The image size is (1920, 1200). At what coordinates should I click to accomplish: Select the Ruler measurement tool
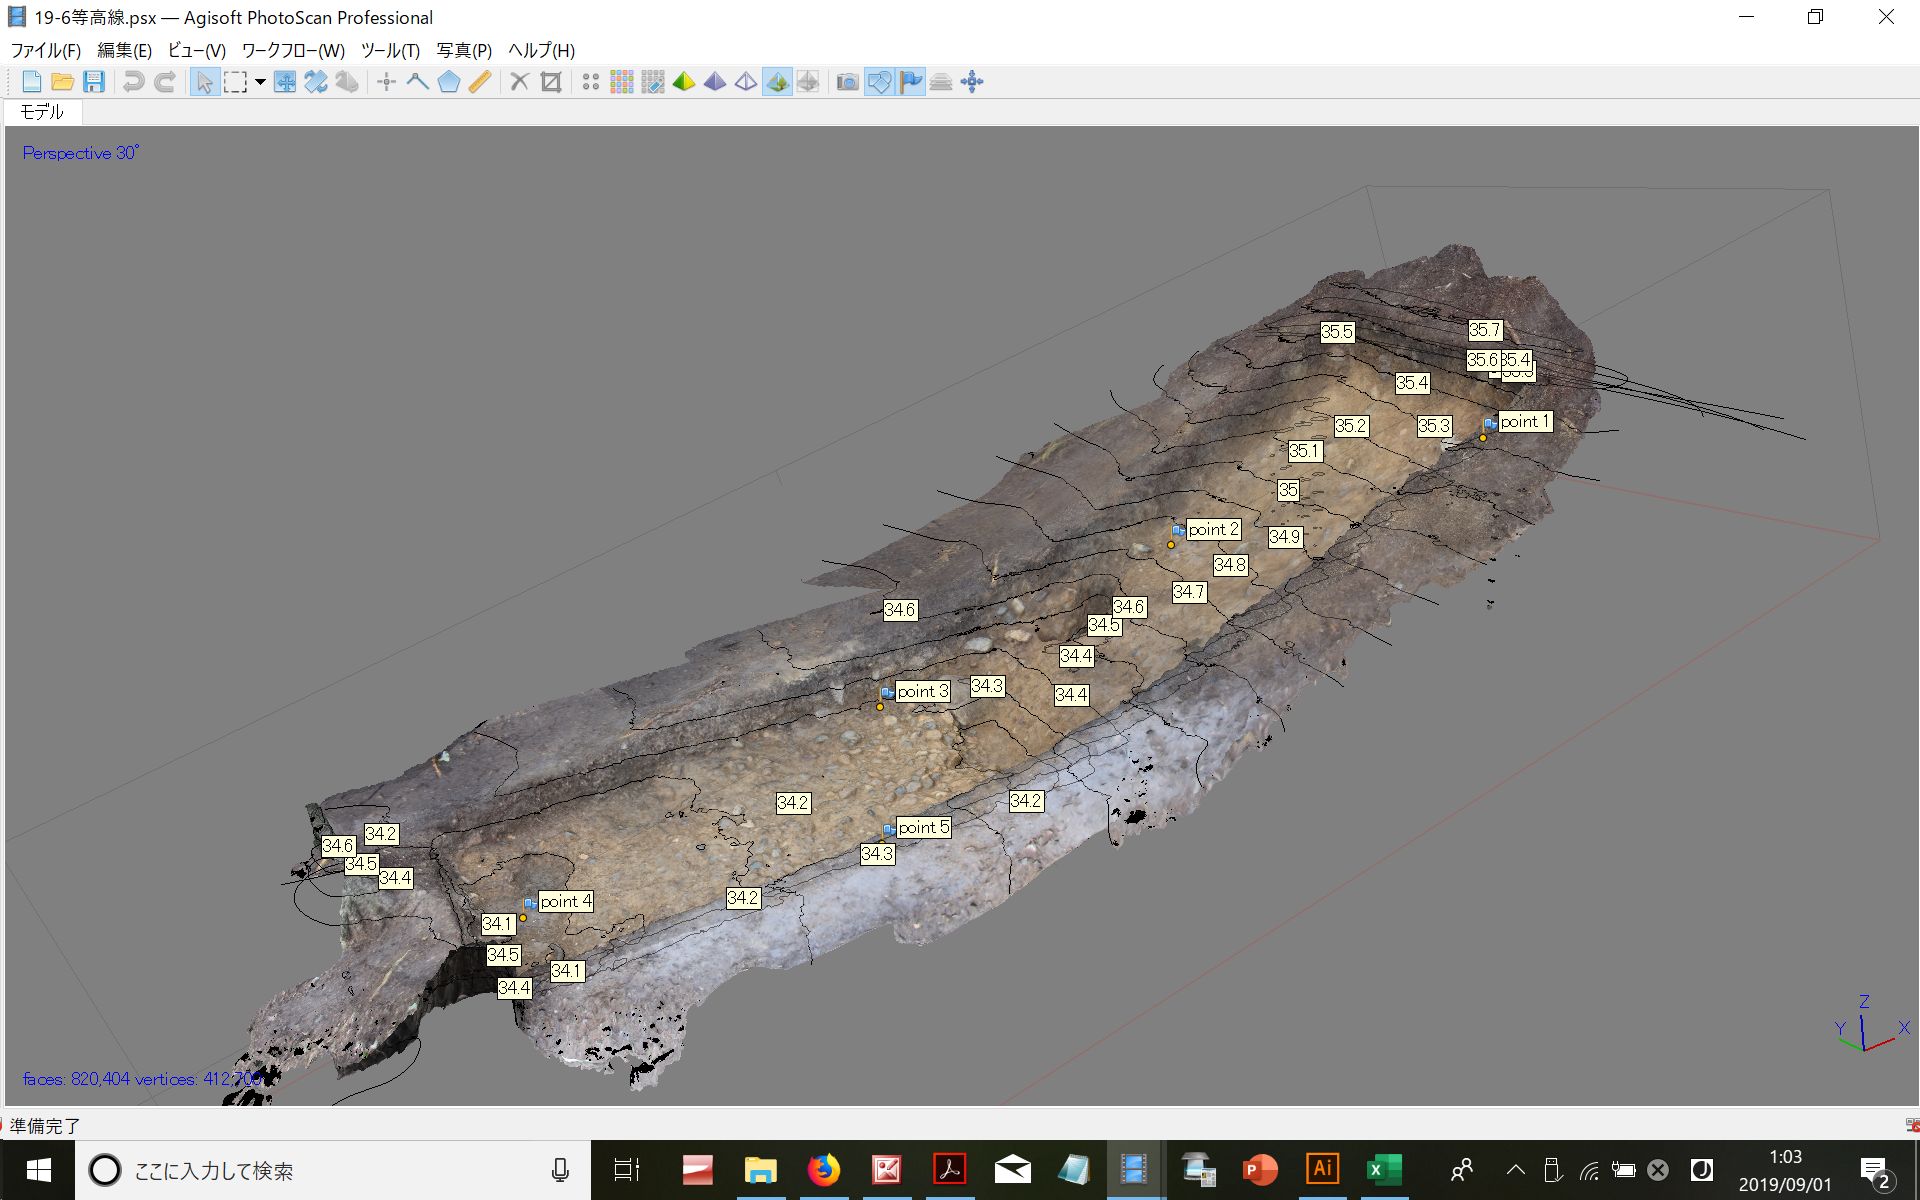point(480,82)
